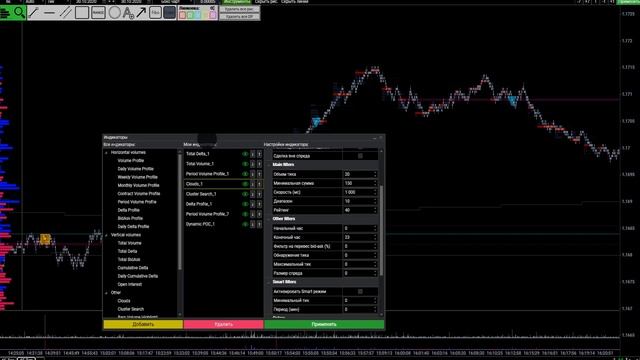Select the rectangle drawing tool

[x=82, y=13]
